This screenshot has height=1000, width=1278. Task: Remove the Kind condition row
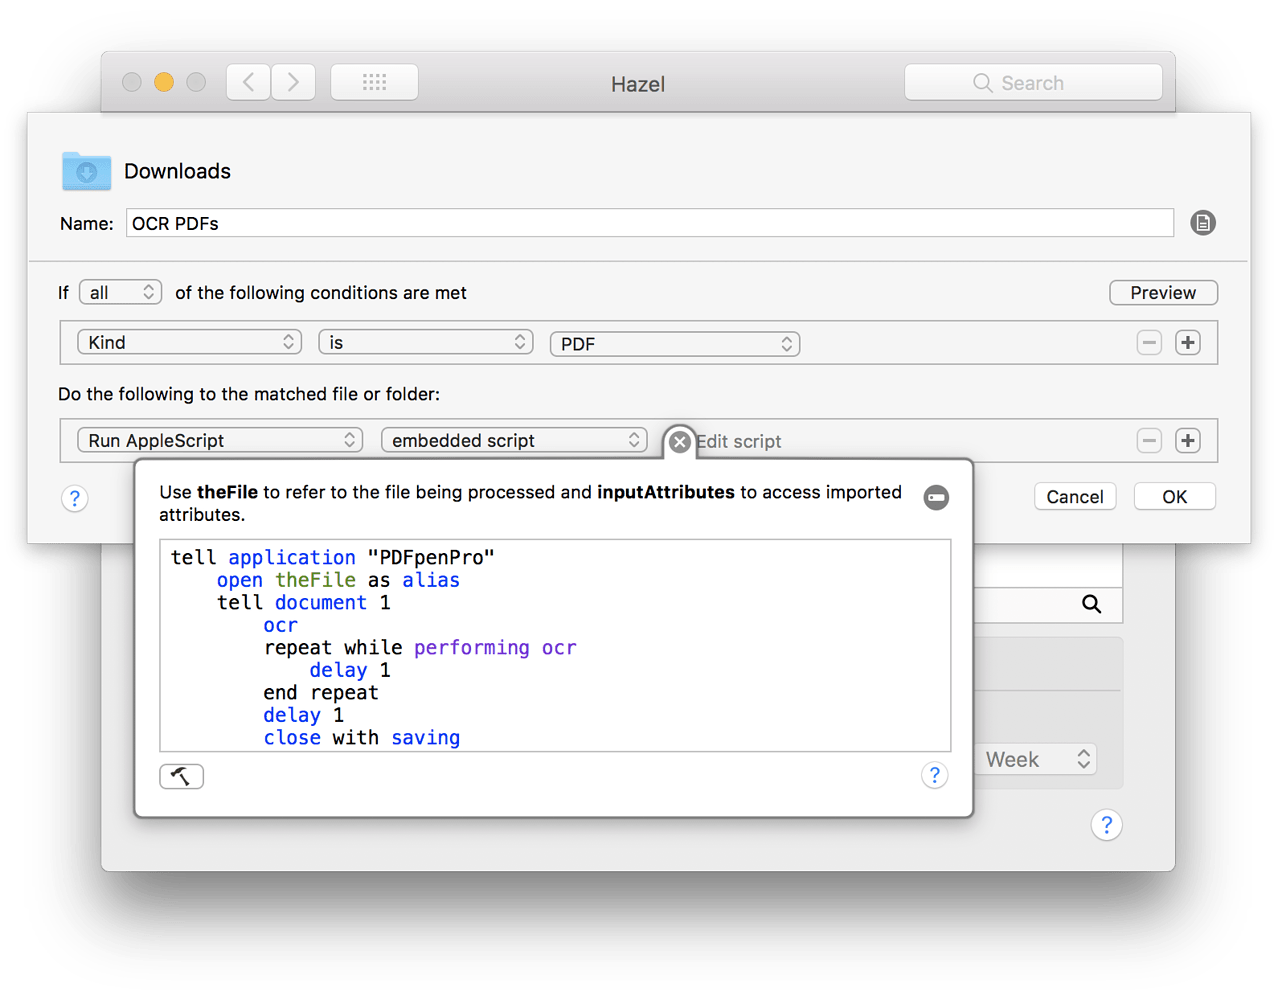(x=1149, y=343)
